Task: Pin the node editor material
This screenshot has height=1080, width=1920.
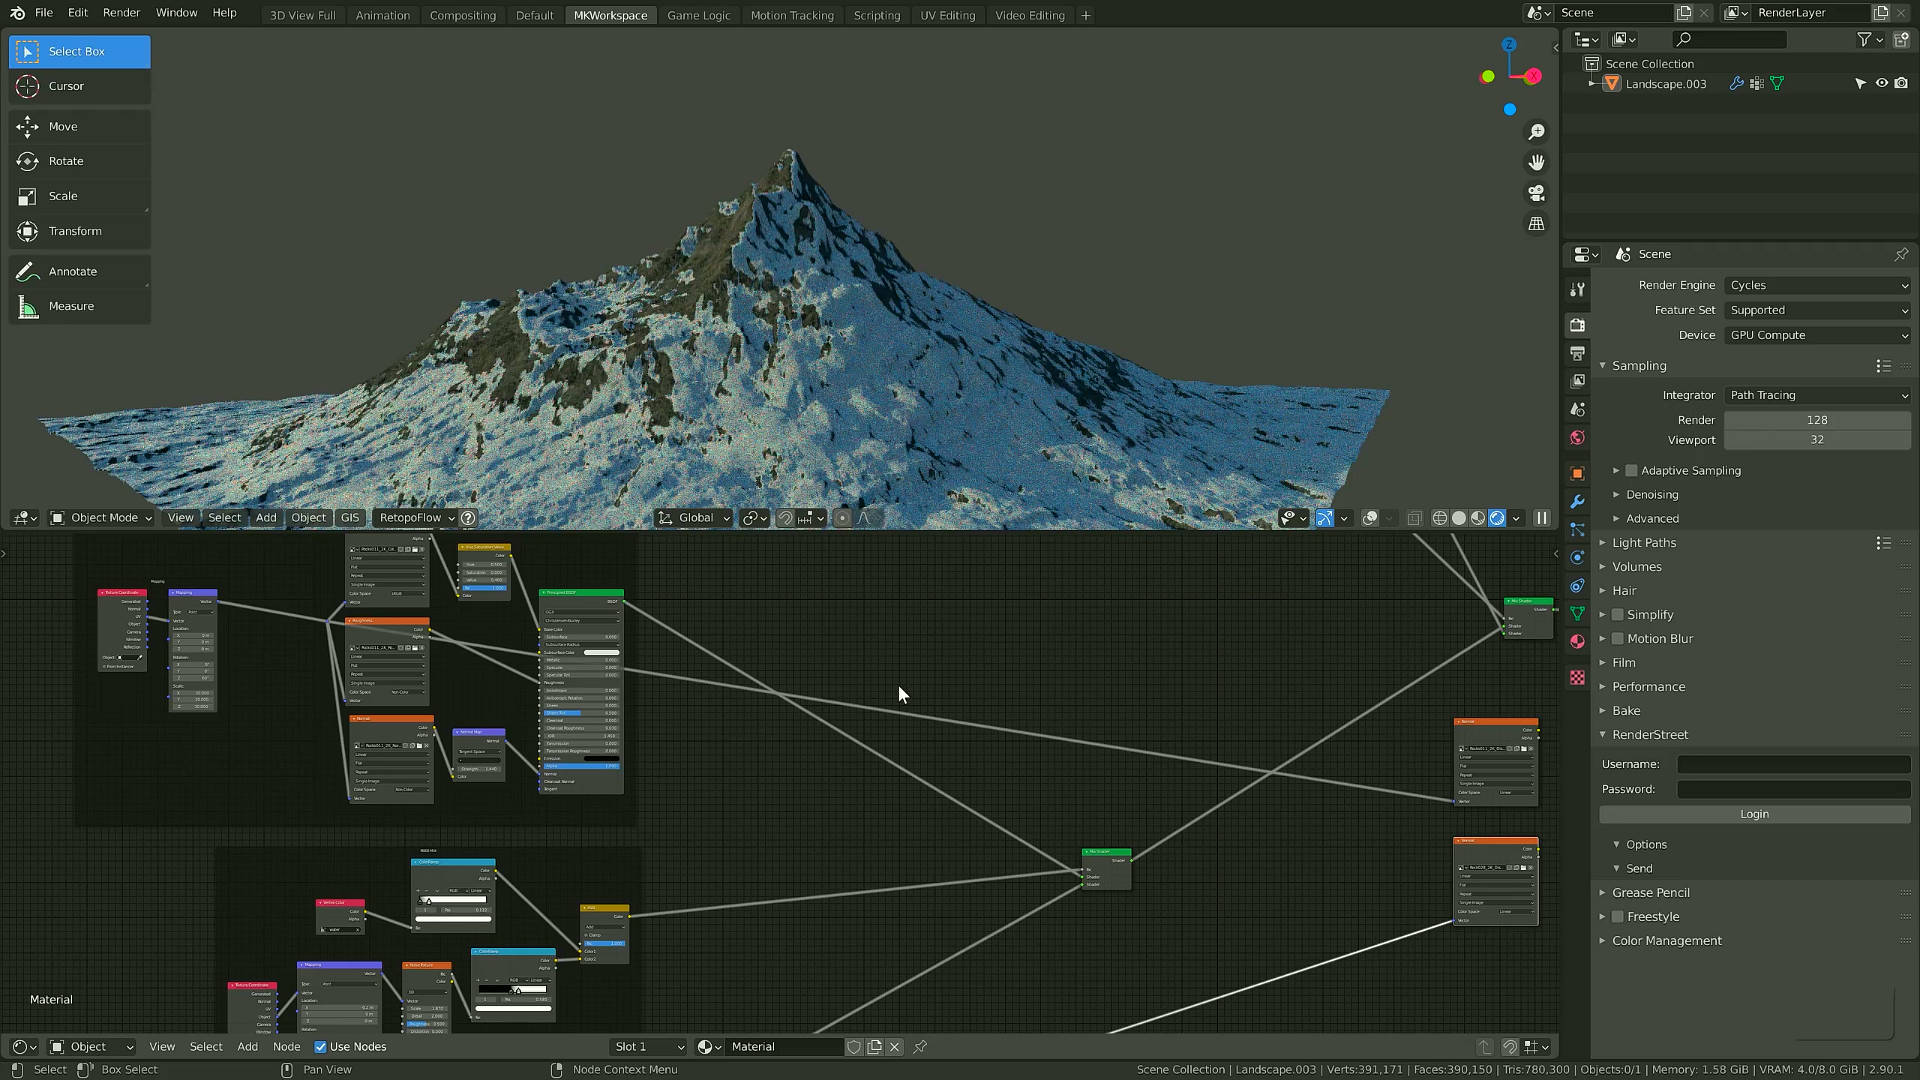Action: 920,1047
